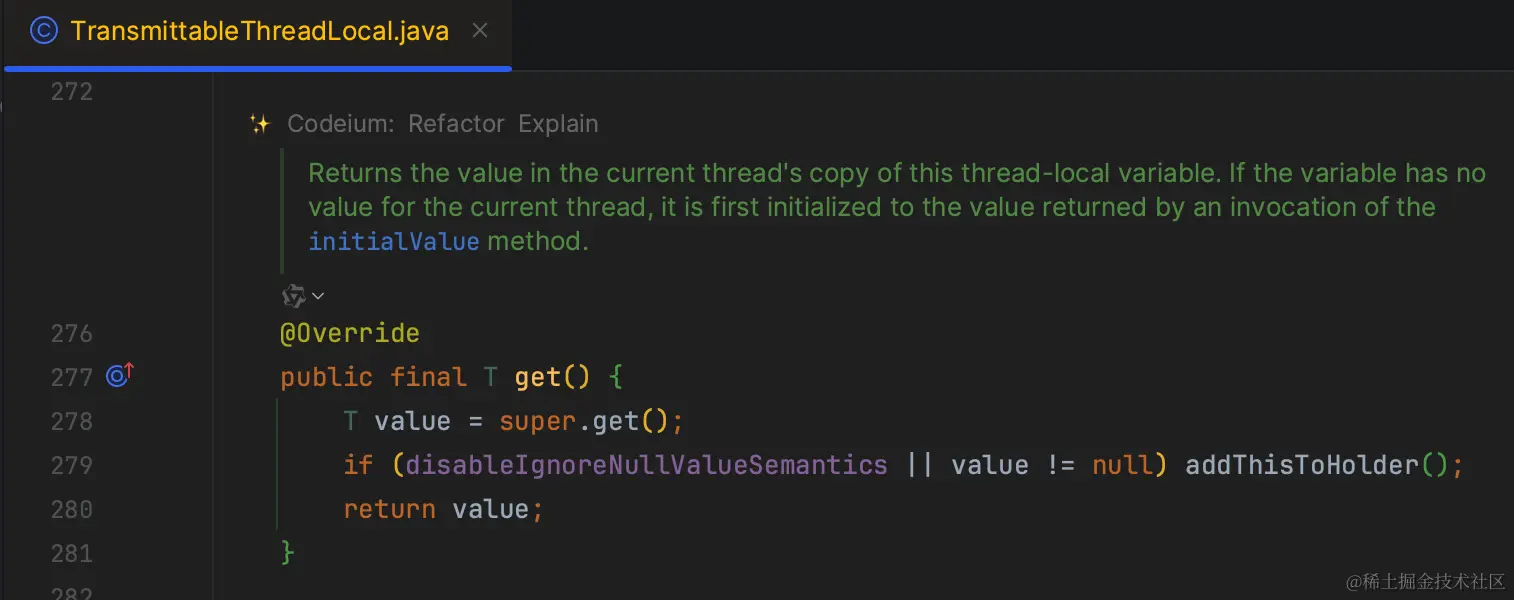Click the addThisToHolder method call

tap(1301, 465)
